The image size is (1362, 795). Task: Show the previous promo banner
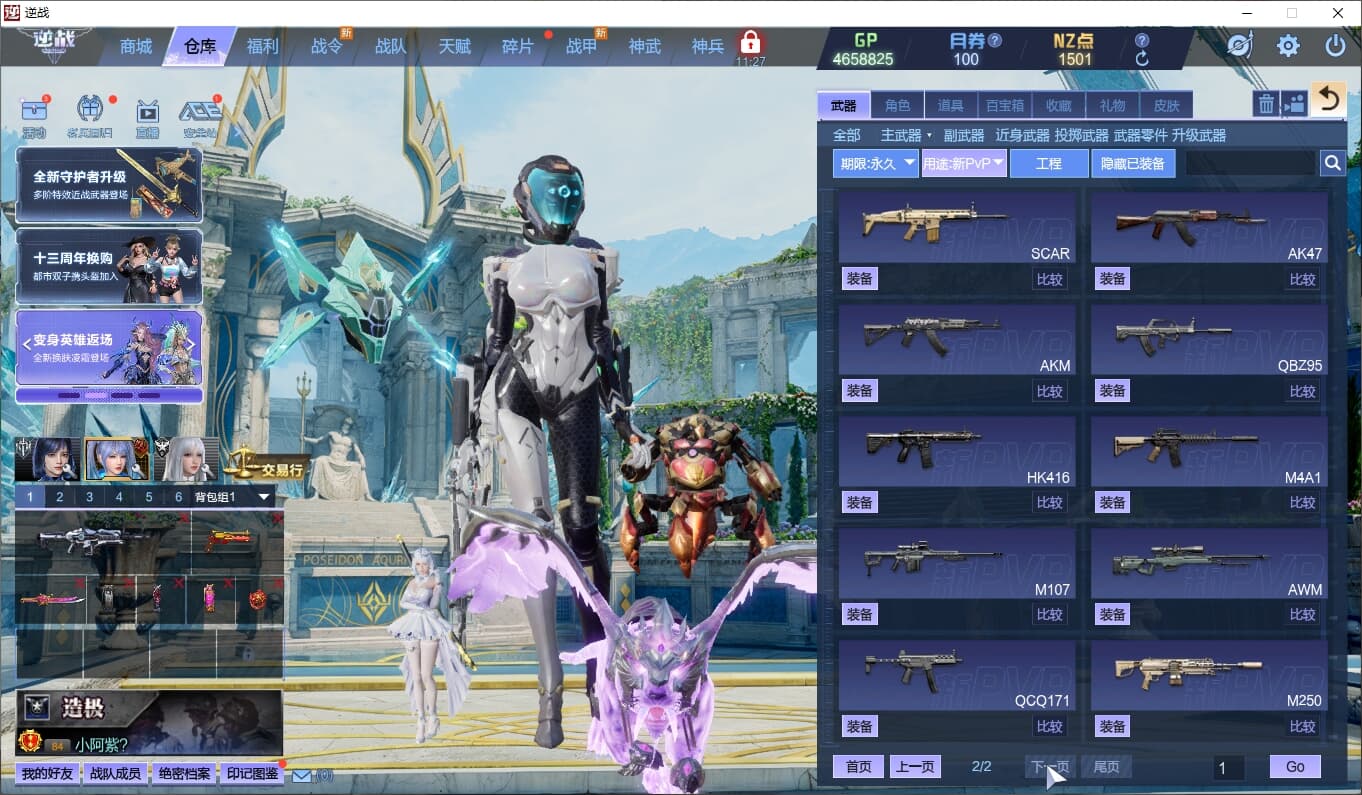[x=27, y=345]
